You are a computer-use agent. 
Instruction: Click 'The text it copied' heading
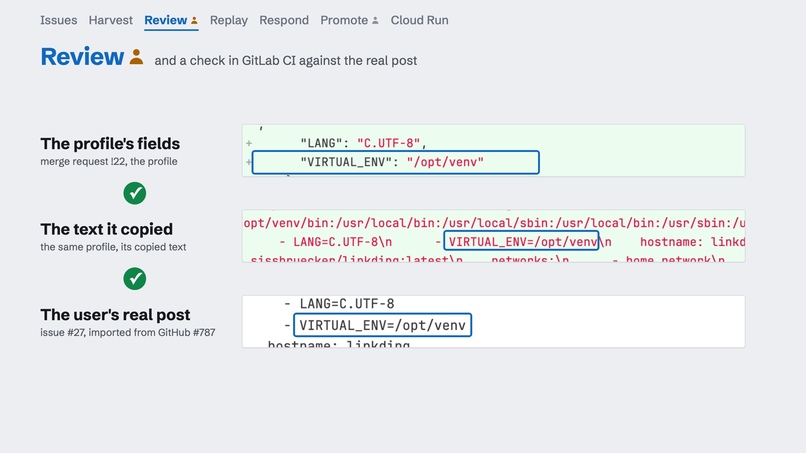tap(106, 229)
